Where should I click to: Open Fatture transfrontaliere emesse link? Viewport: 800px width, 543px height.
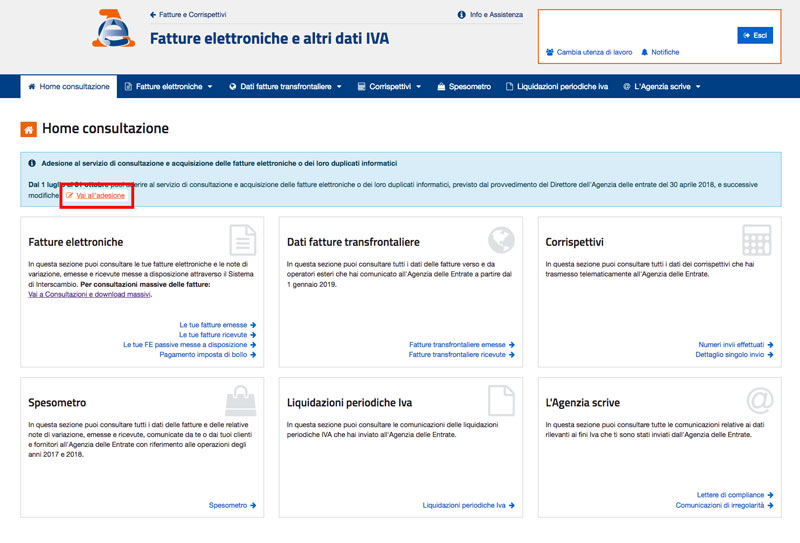pos(462,345)
